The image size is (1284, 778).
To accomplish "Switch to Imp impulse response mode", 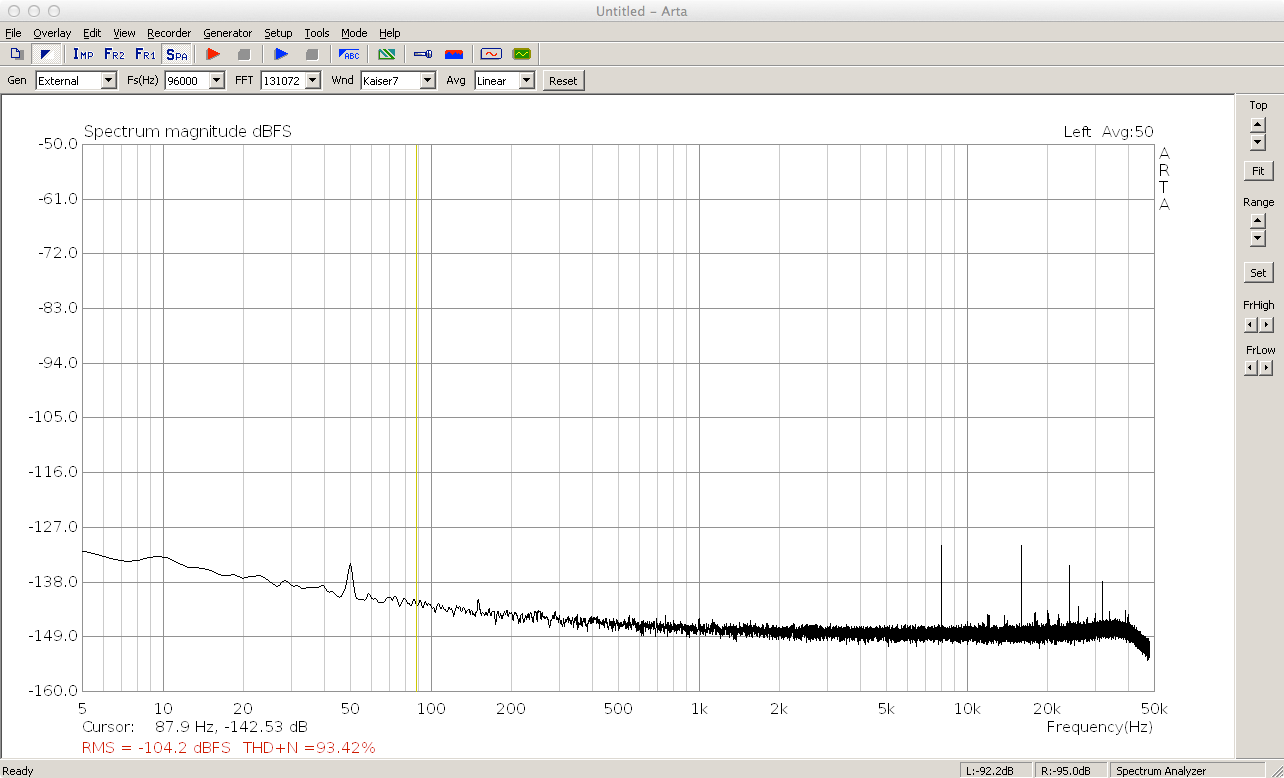I will [x=83, y=54].
